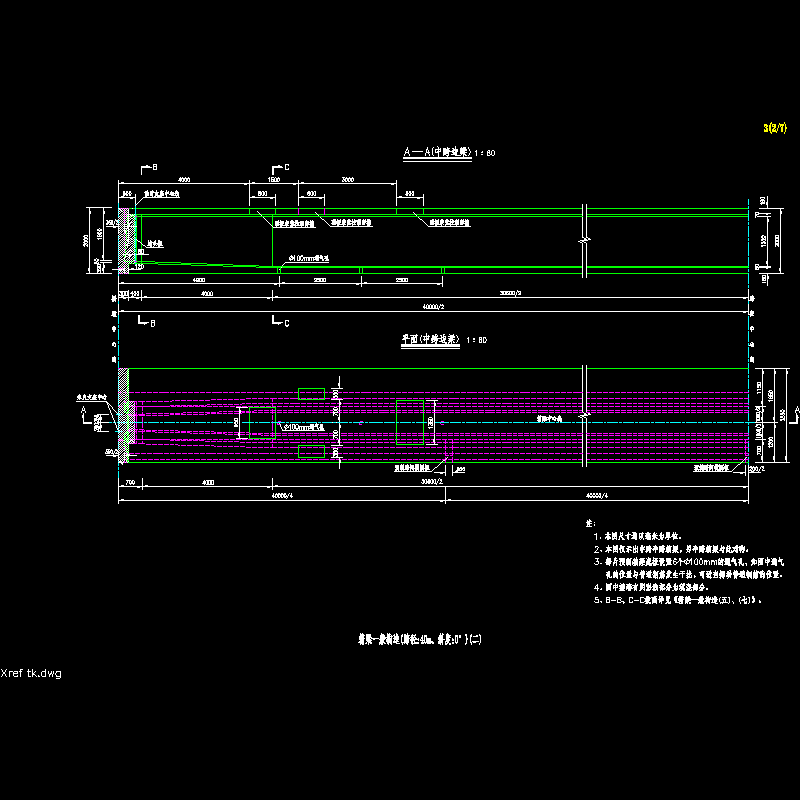Select the '1600' dimension in the top chain
The image size is (800, 800).
tap(273, 180)
